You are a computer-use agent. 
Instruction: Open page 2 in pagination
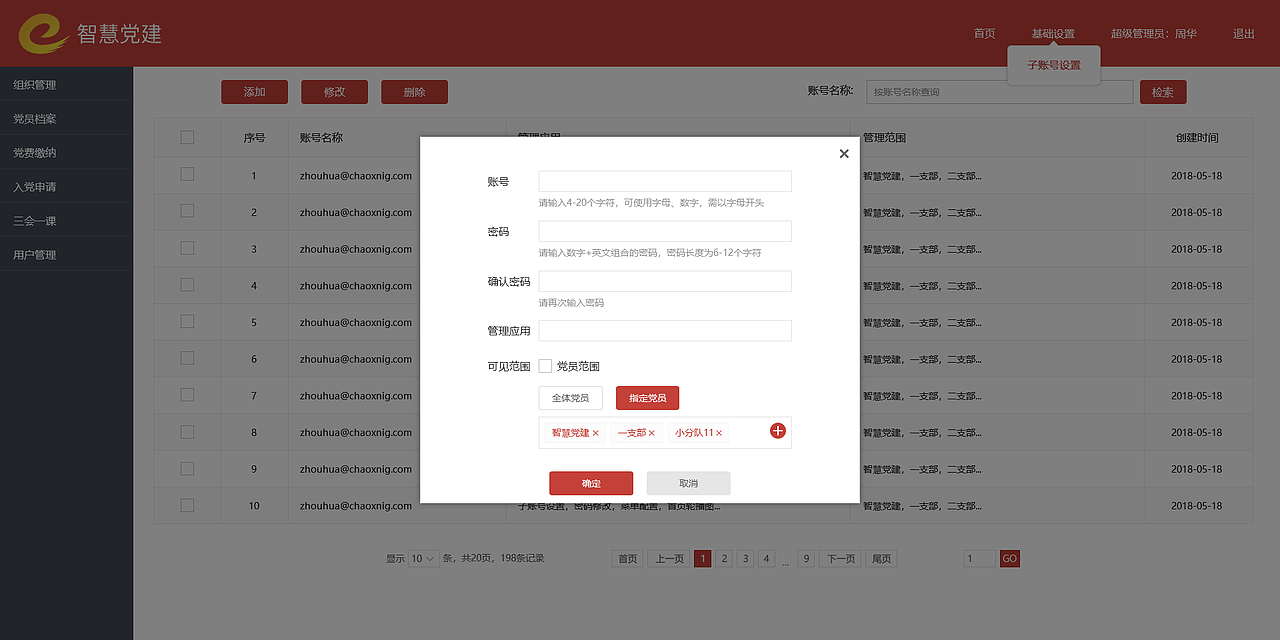[x=724, y=558]
